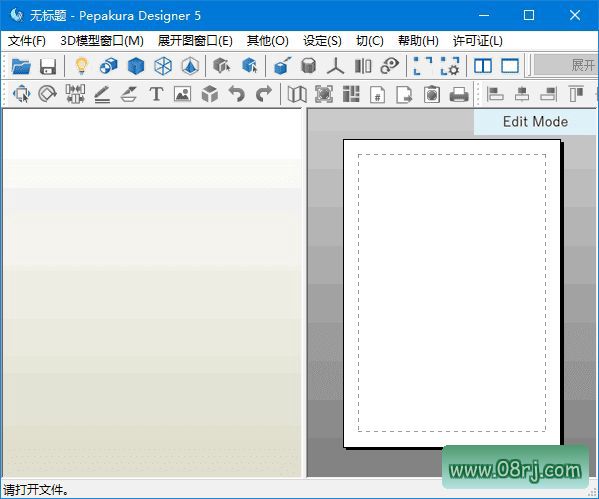Viewport: 599px width, 499px height.
Task: Switch to split two-pane window layout
Action: coord(483,66)
